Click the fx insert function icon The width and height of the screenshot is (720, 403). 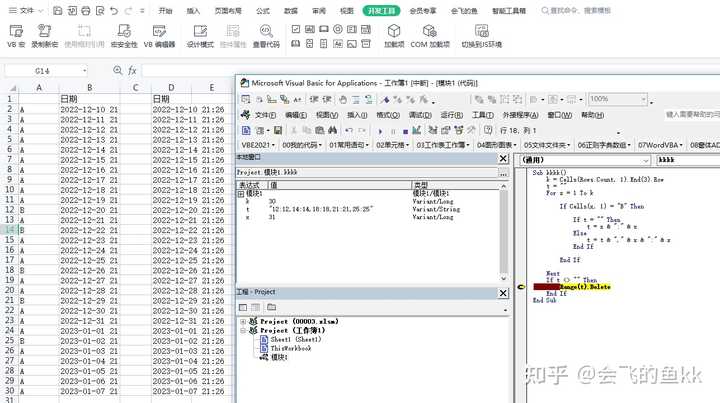click(x=132, y=70)
